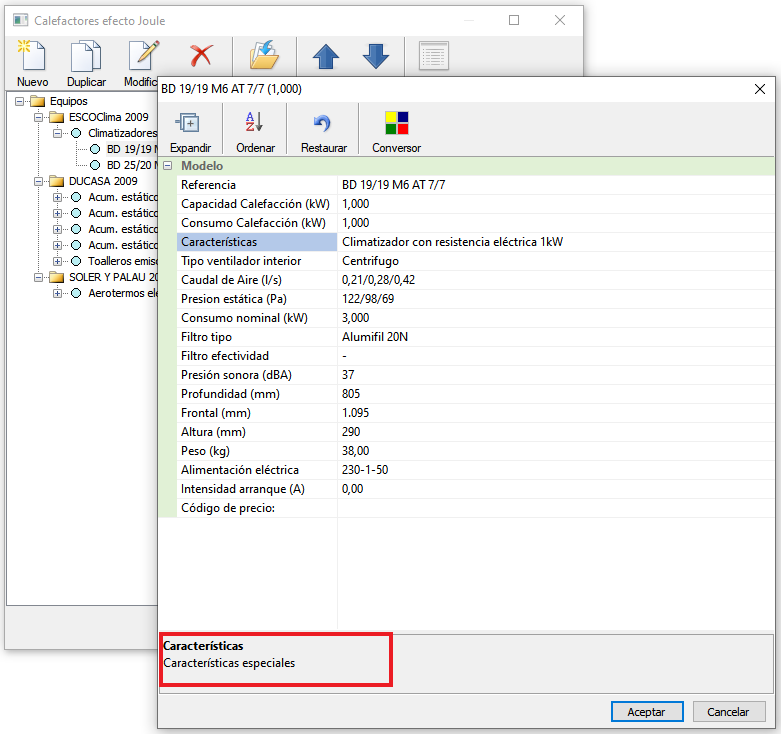Collapse the ESCOClima 2009 node
781x734 pixels.
(x=38, y=117)
